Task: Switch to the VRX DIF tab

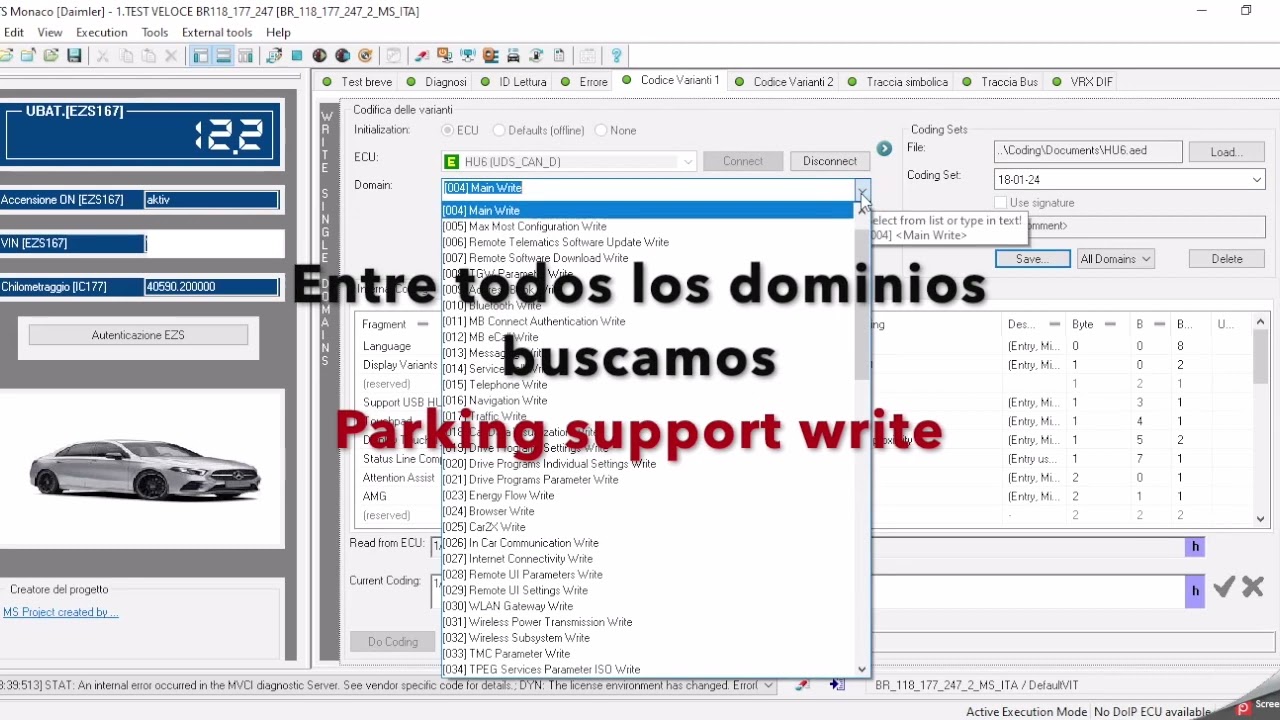Action: (x=1083, y=82)
